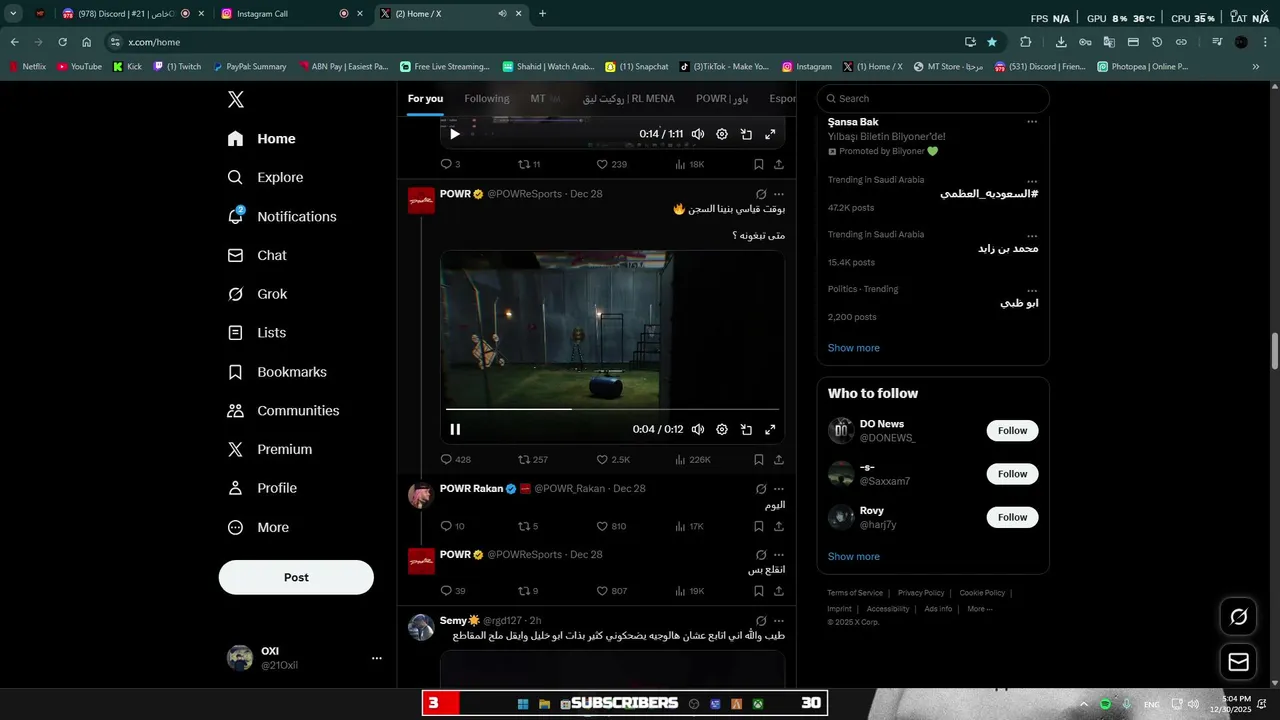Image resolution: width=1280 pixels, height=720 pixels.
Task: Open Terms of Service link
Action: tap(855, 593)
